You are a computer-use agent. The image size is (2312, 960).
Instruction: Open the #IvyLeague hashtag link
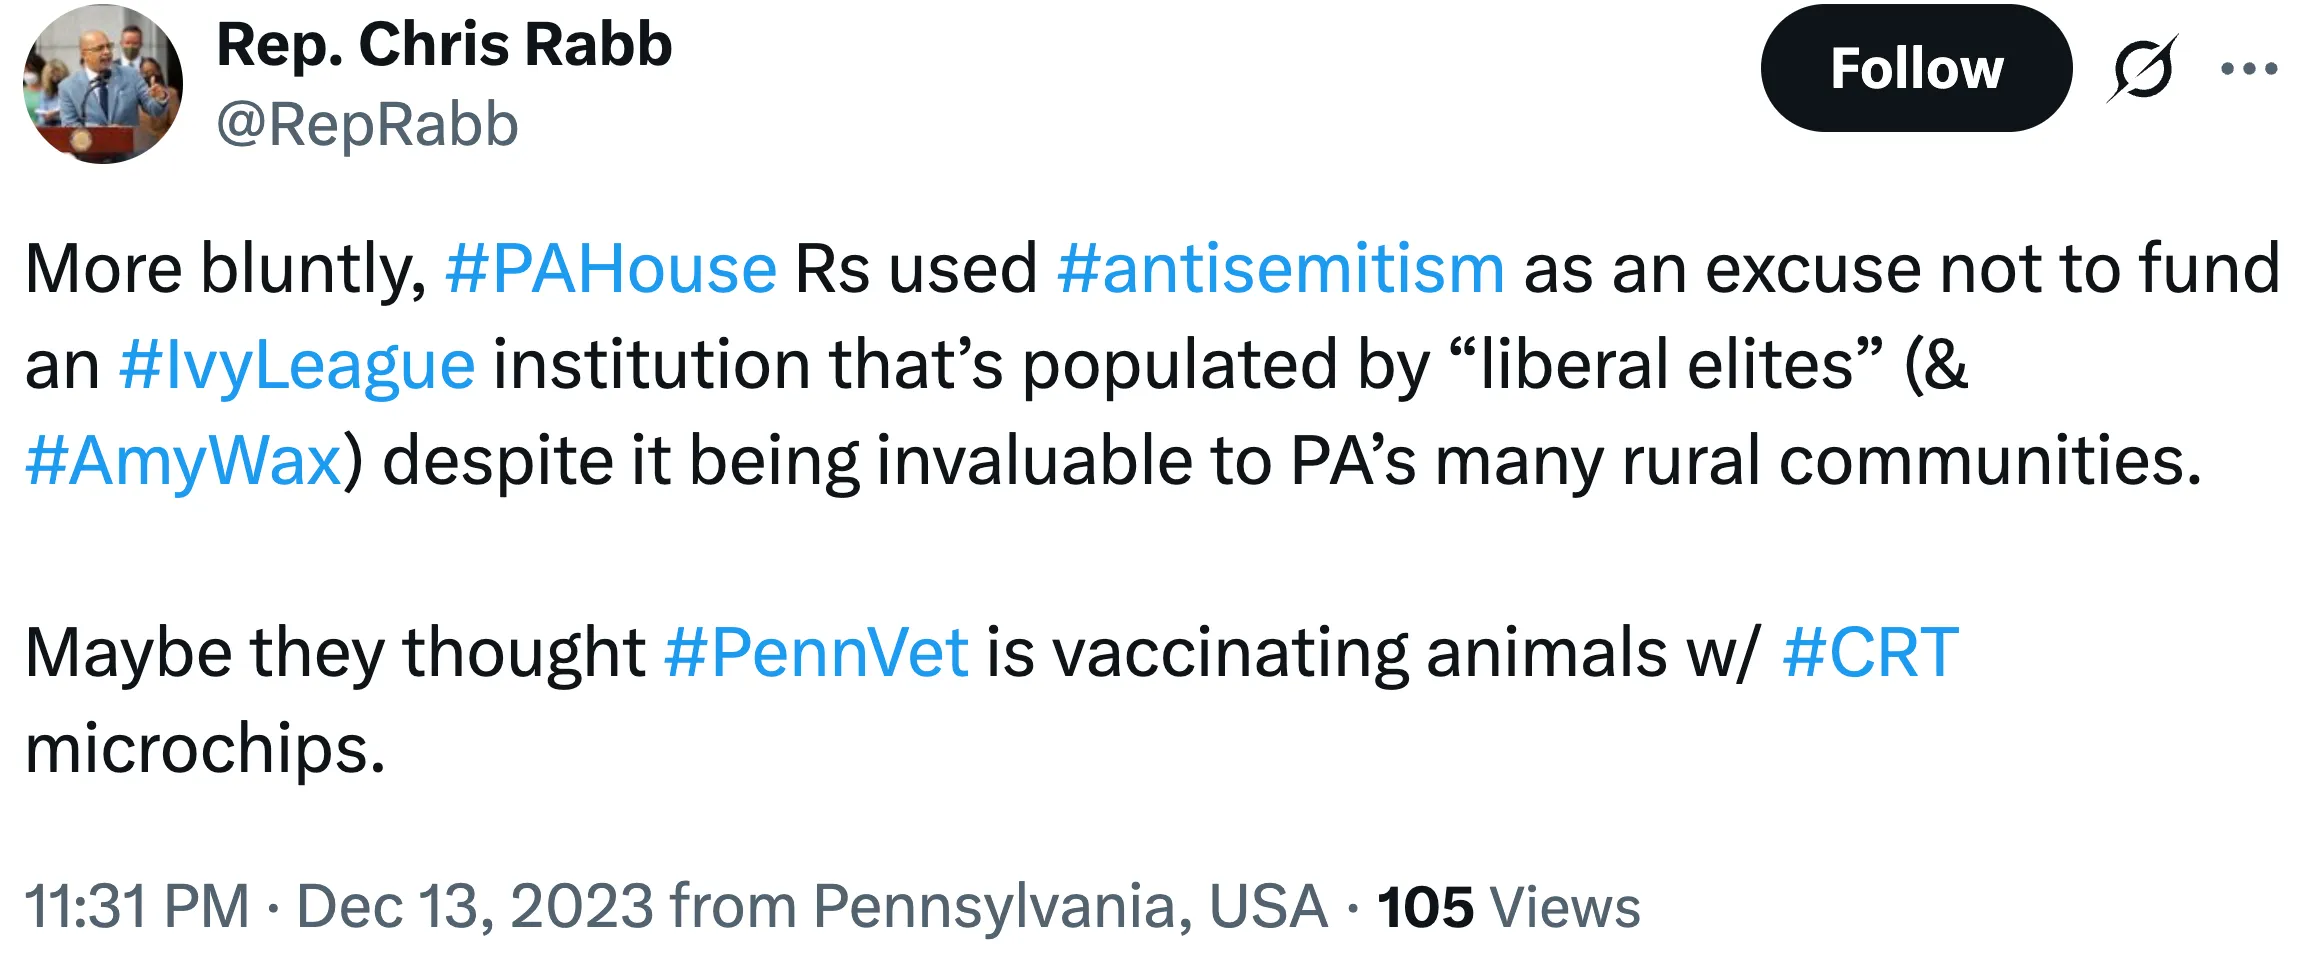pos(296,365)
